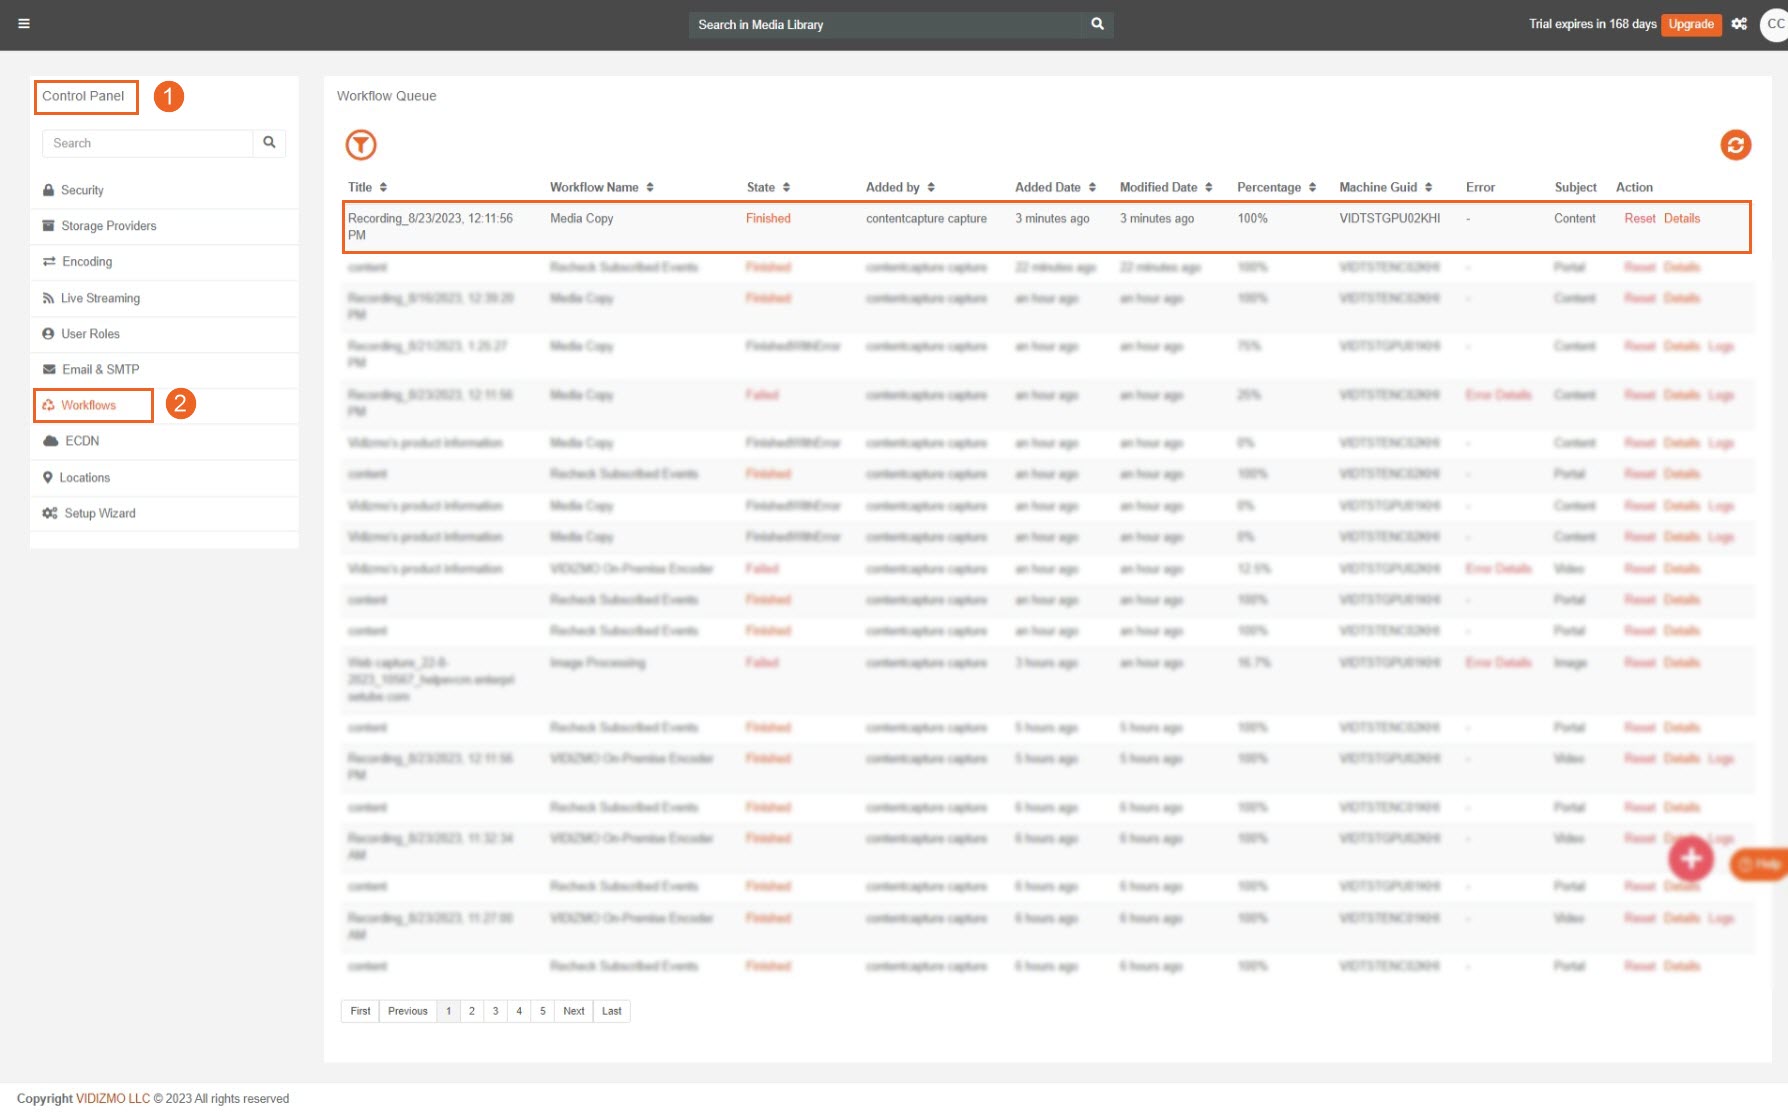Open Workflows in the control panel
The width and height of the screenshot is (1788, 1115).
(x=88, y=405)
